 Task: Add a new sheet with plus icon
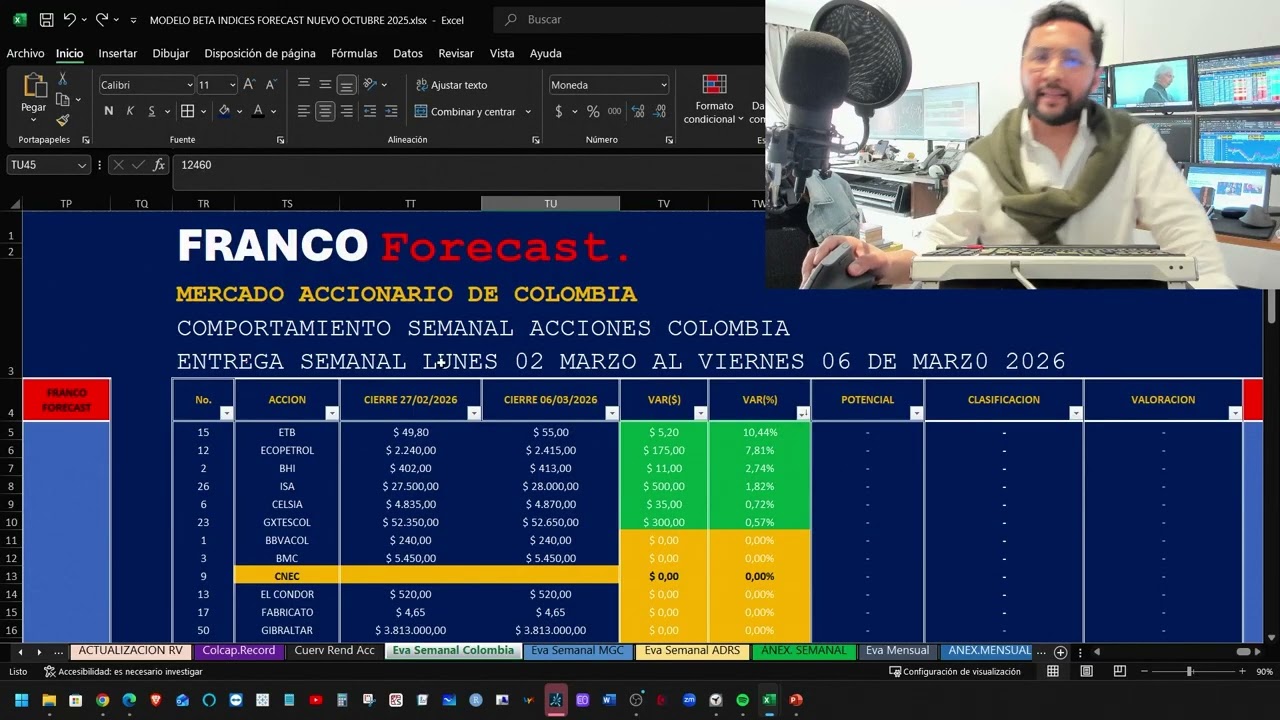pyautogui.click(x=1060, y=652)
